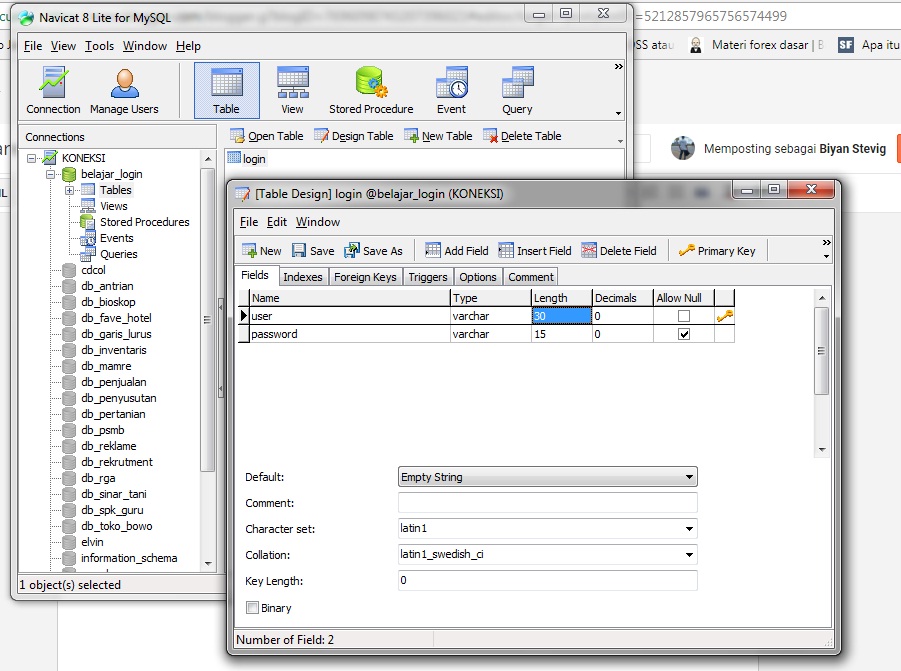
Task: Select the Table object icon
Action: coord(226,91)
